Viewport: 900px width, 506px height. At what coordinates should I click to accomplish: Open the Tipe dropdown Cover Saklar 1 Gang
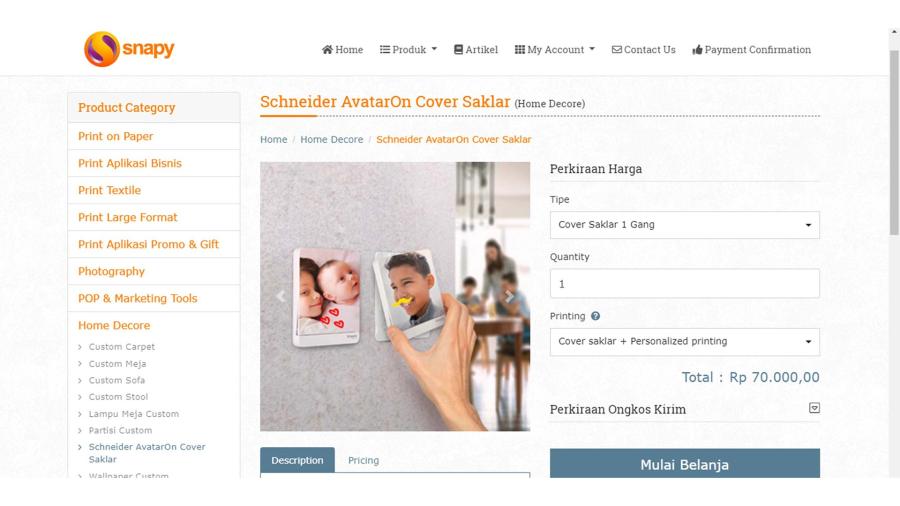[x=684, y=225]
